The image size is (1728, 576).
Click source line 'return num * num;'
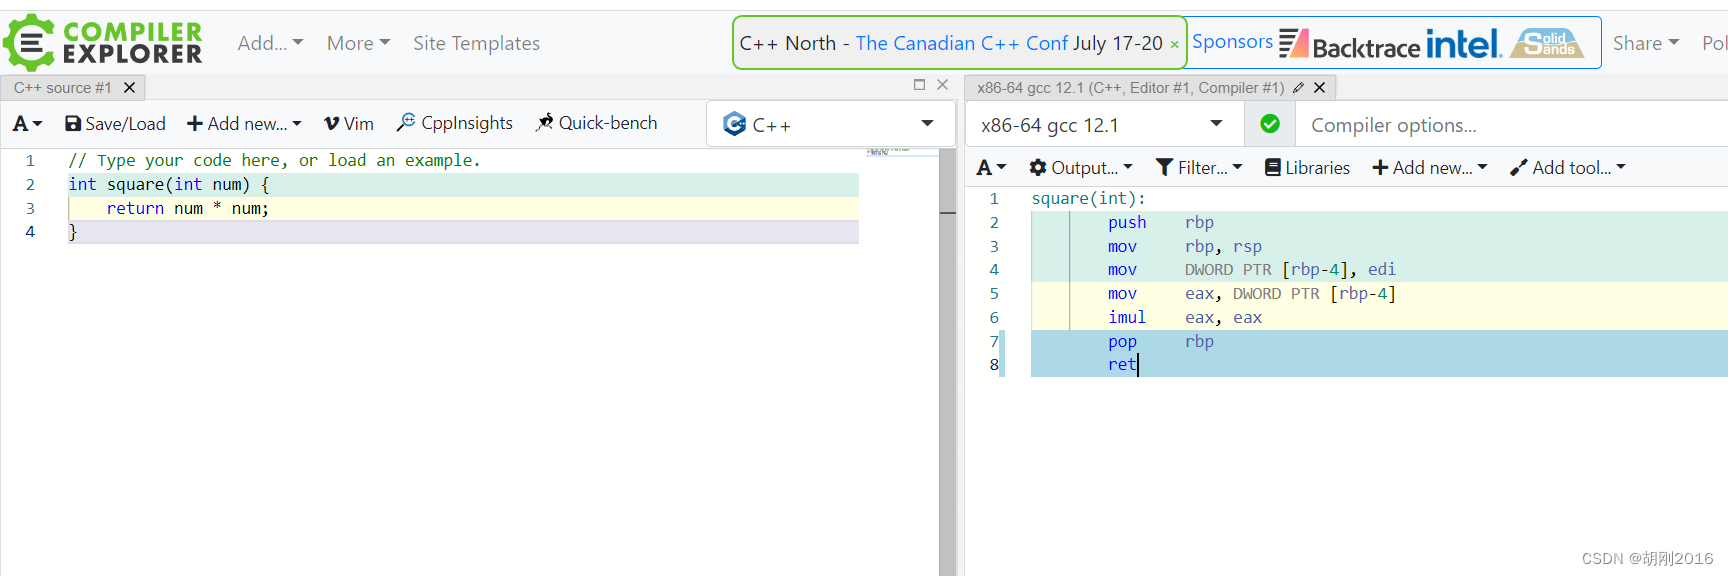tap(188, 208)
